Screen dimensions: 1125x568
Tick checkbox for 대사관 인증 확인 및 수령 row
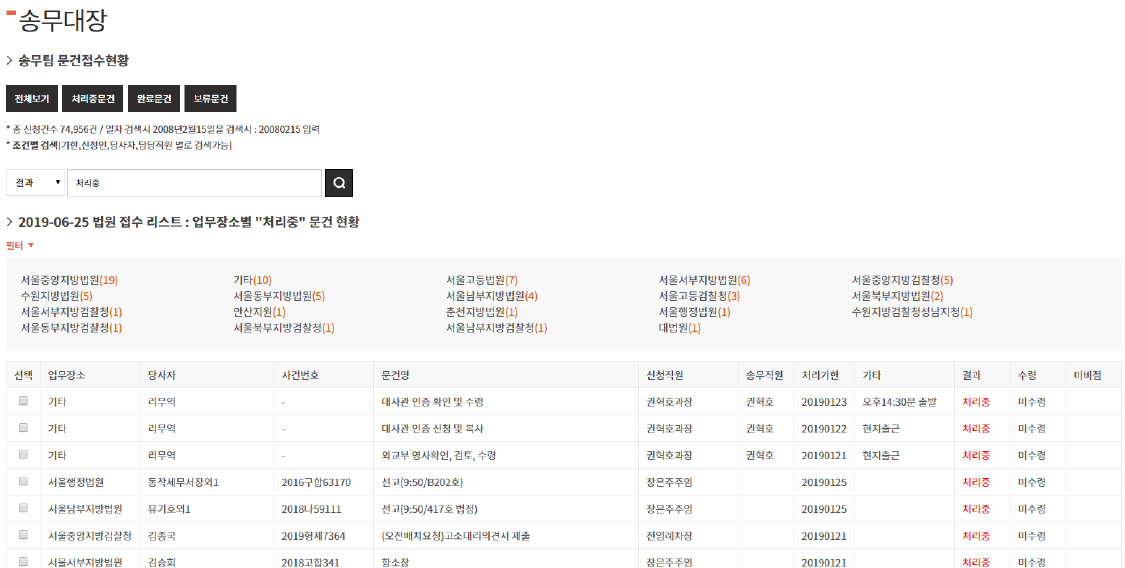pos(24,401)
